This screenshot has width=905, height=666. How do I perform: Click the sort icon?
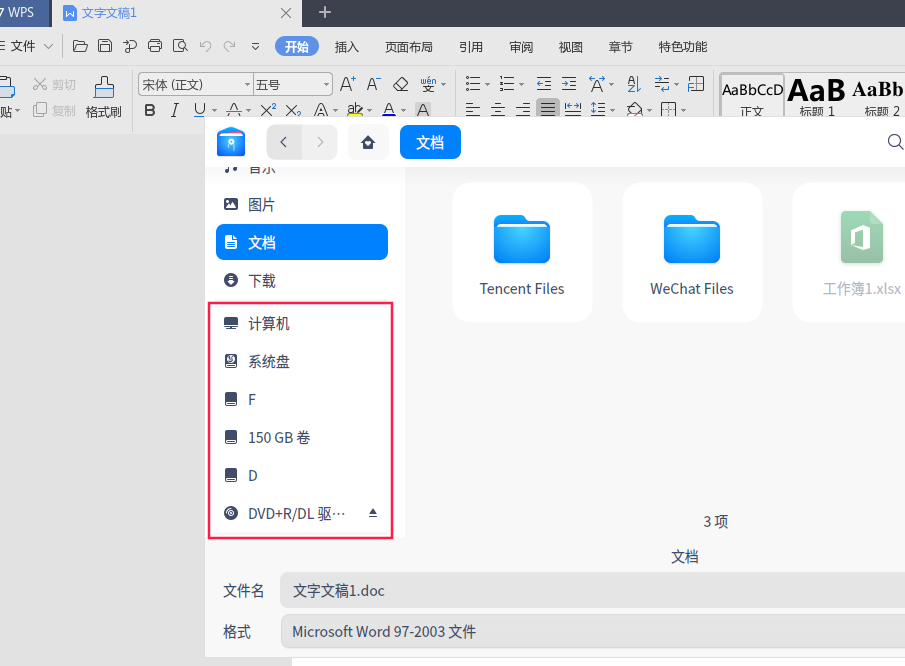coord(634,84)
